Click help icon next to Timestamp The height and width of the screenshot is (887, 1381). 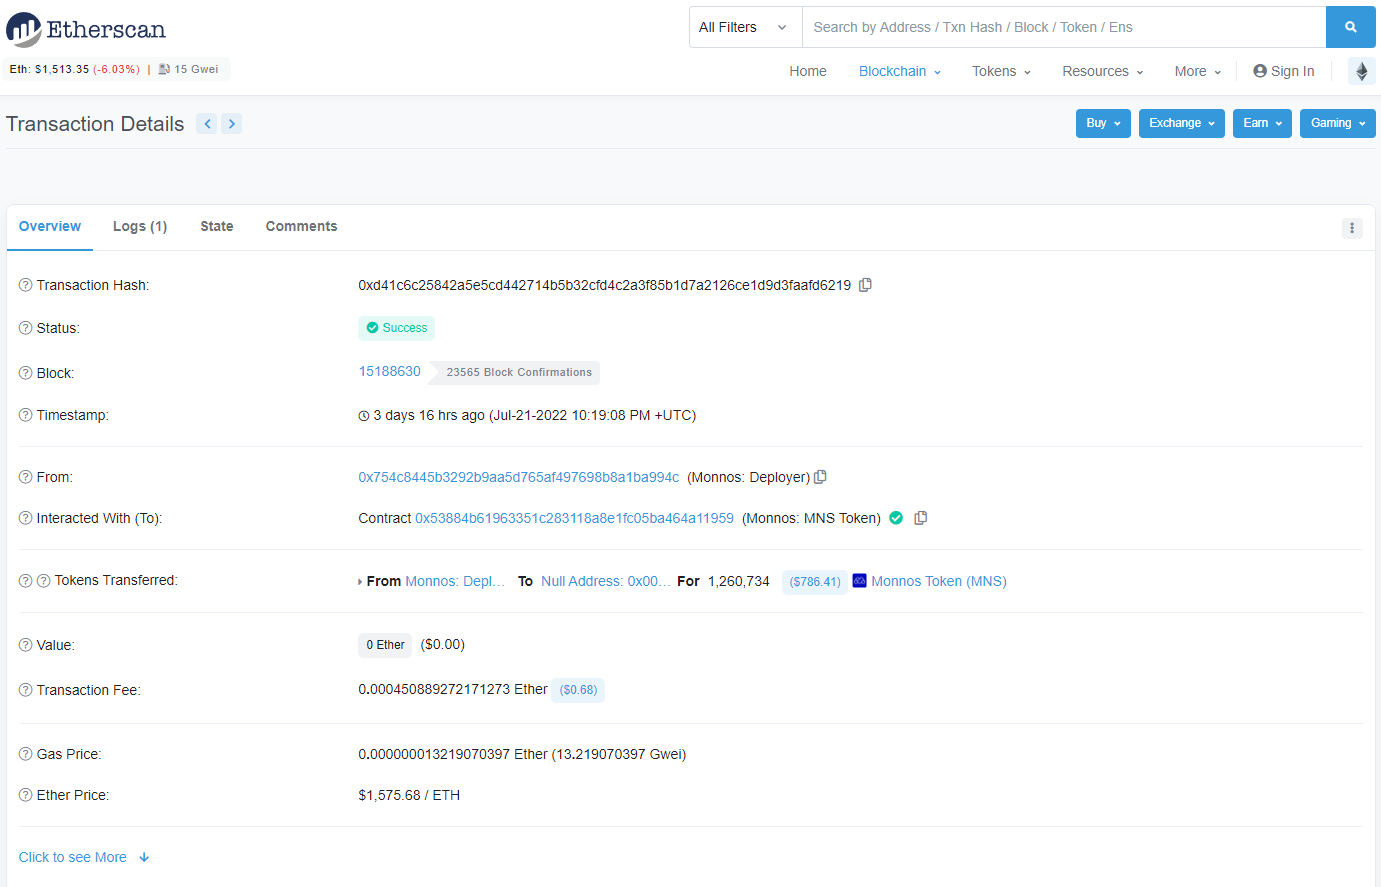pyautogui.click(x=26, y=415)
